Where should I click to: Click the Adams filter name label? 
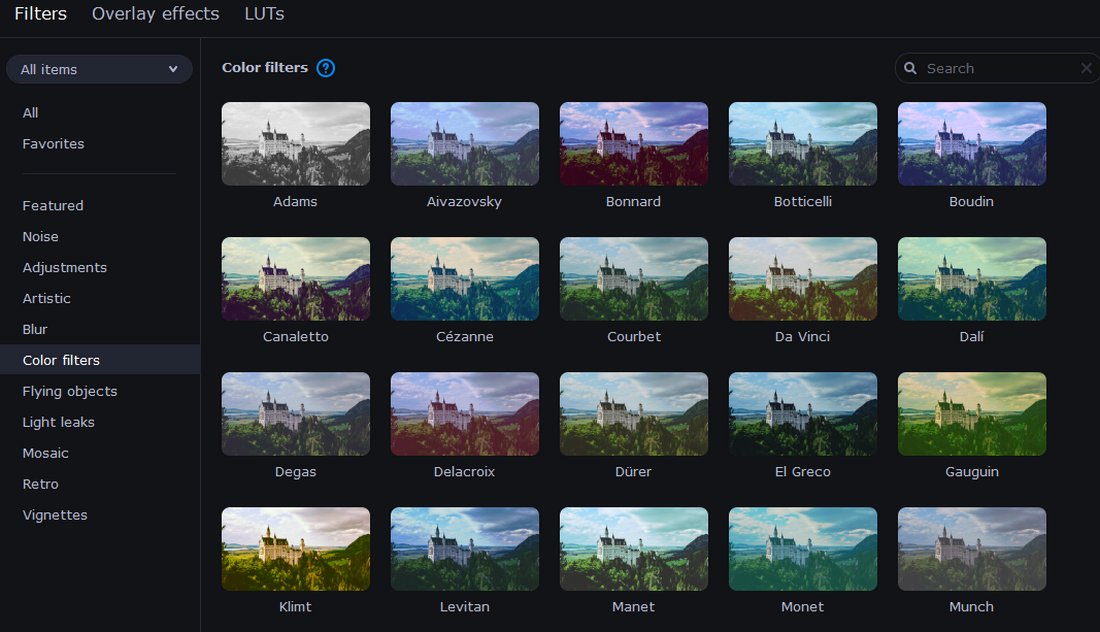[295, 201]
